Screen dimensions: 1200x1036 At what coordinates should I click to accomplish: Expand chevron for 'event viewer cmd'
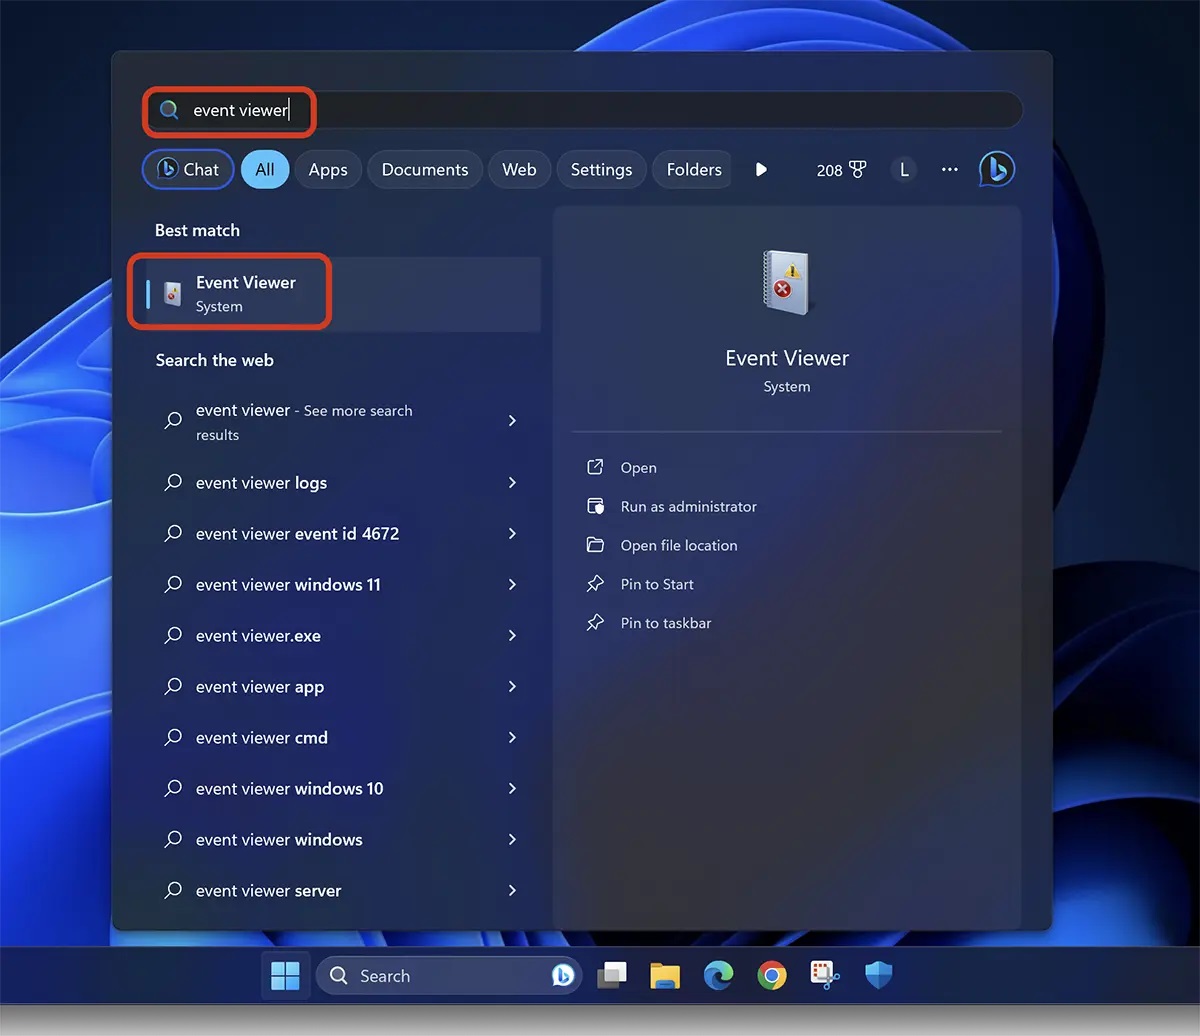coord(512,738)
